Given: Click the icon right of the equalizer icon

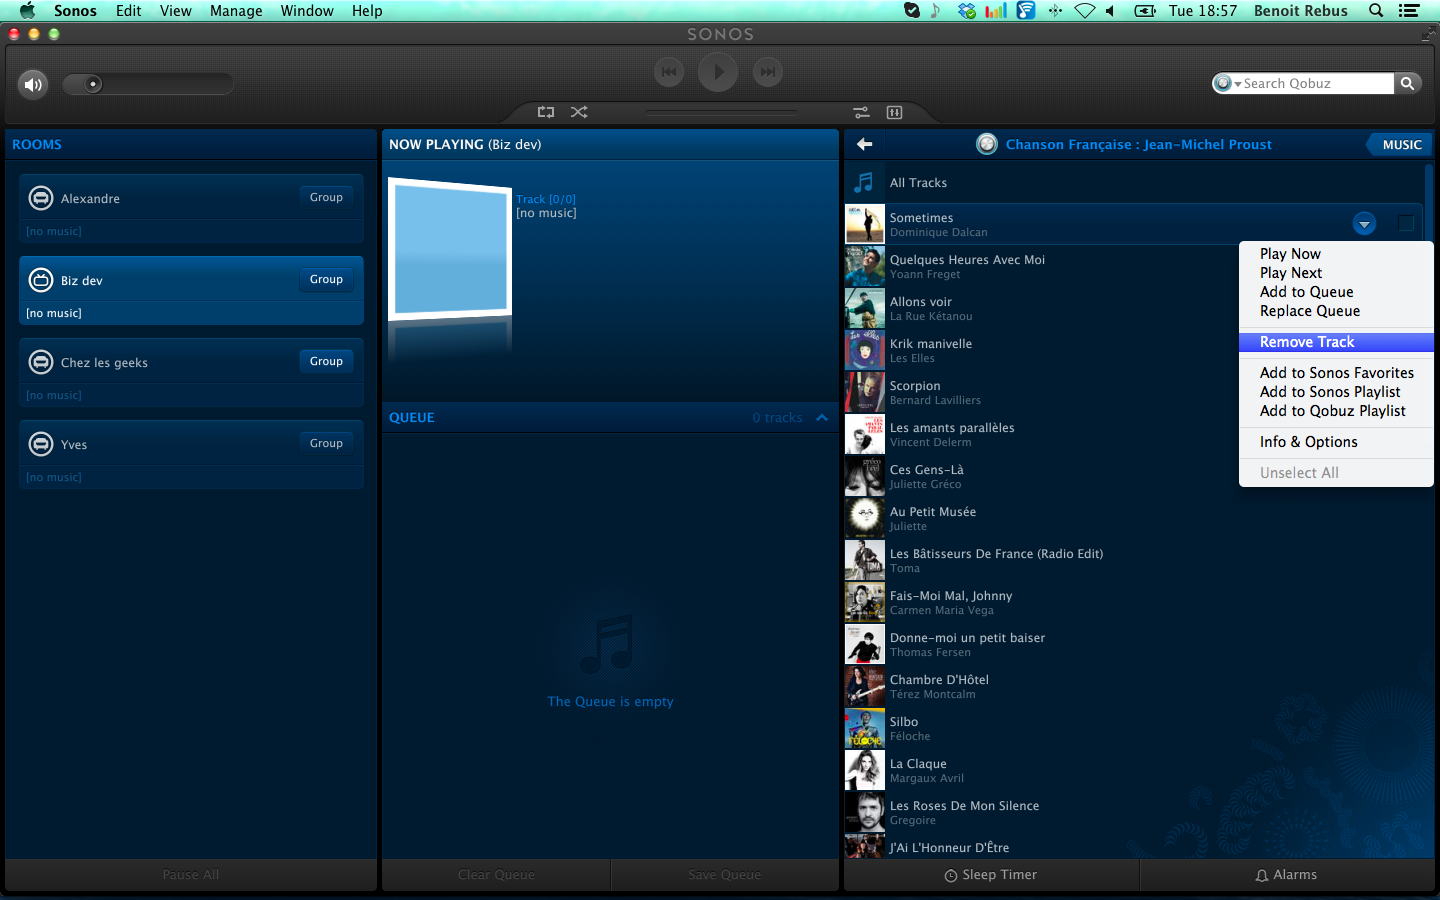Looking at the screenshot, I should click(894, 112).
